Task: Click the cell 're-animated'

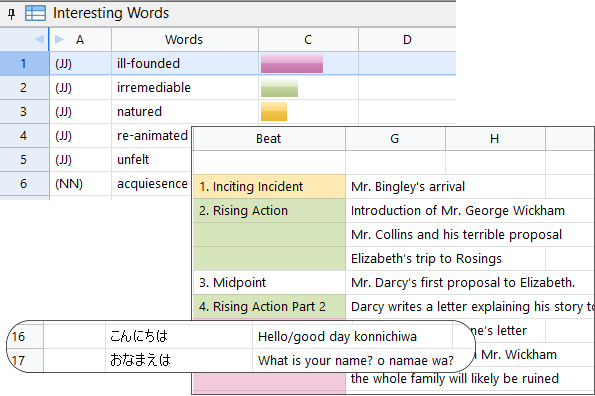Action: (x=152, y=135)
